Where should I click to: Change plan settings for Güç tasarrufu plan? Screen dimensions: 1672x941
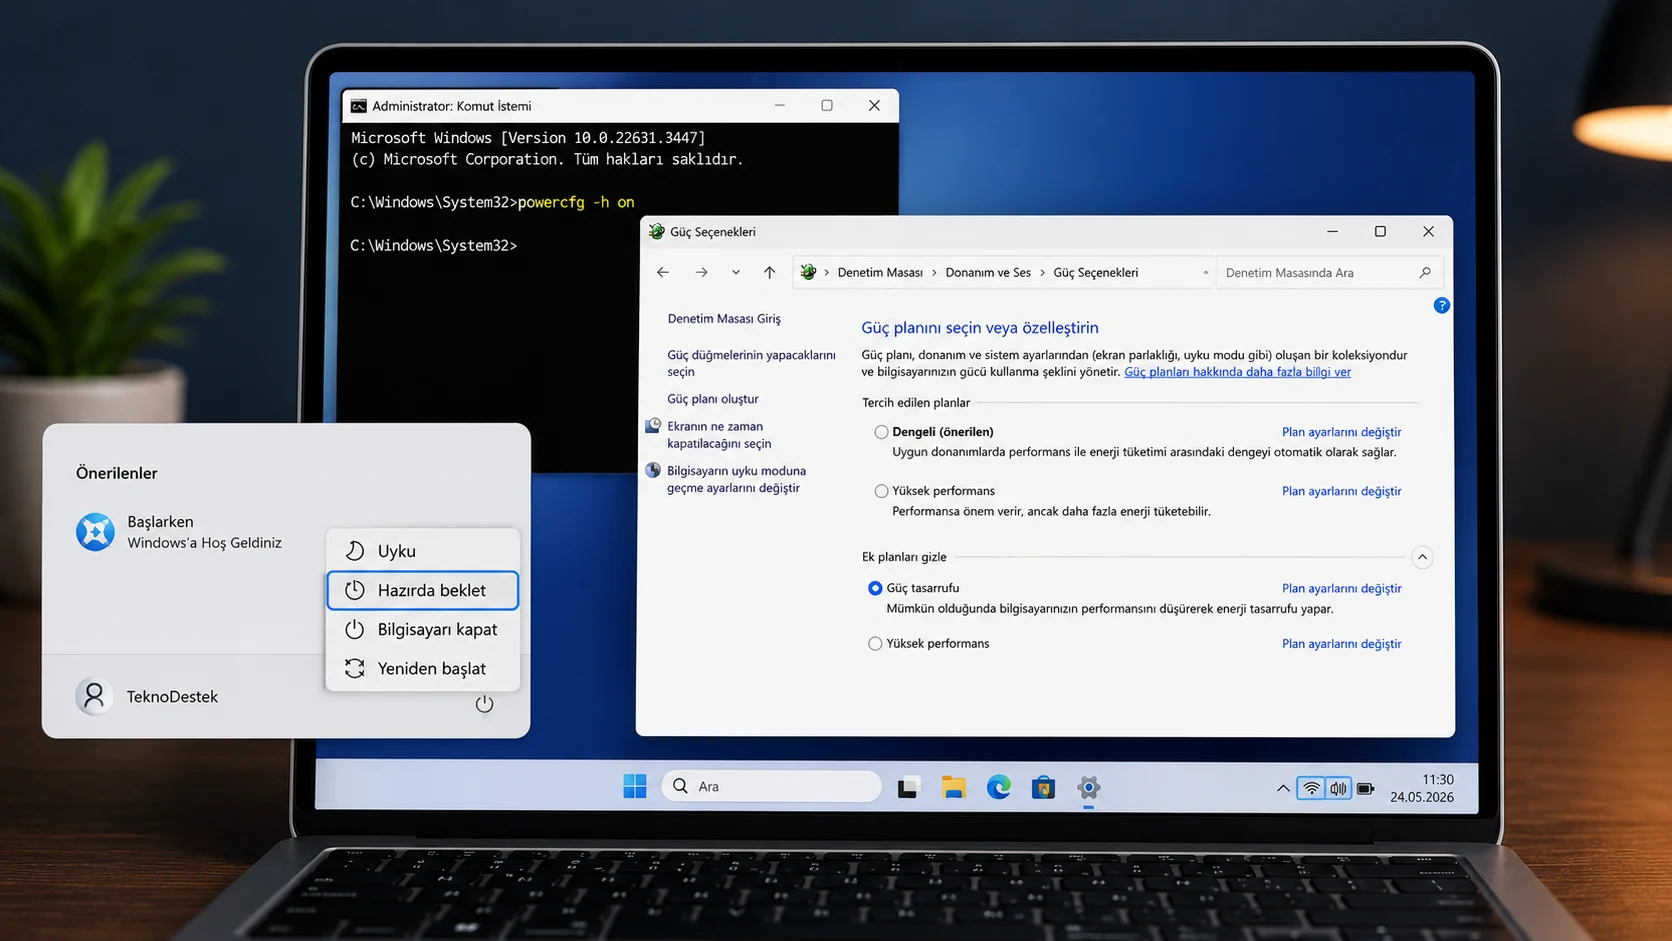pos(1341,588)
